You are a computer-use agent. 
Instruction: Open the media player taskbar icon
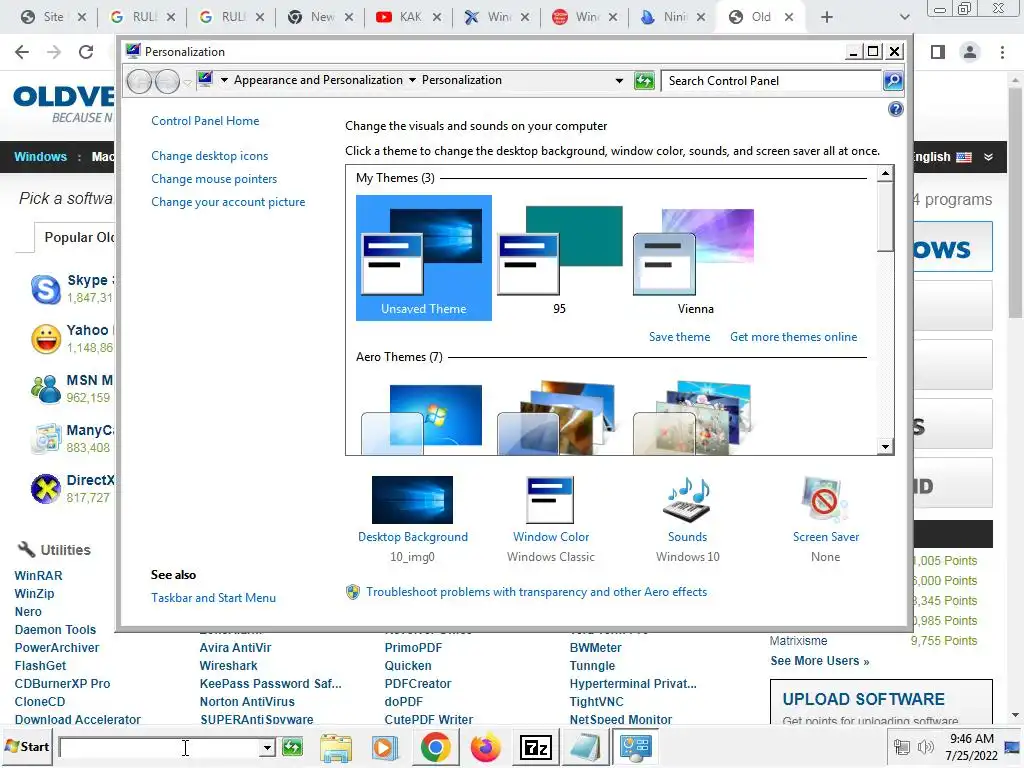click(385, 747)
